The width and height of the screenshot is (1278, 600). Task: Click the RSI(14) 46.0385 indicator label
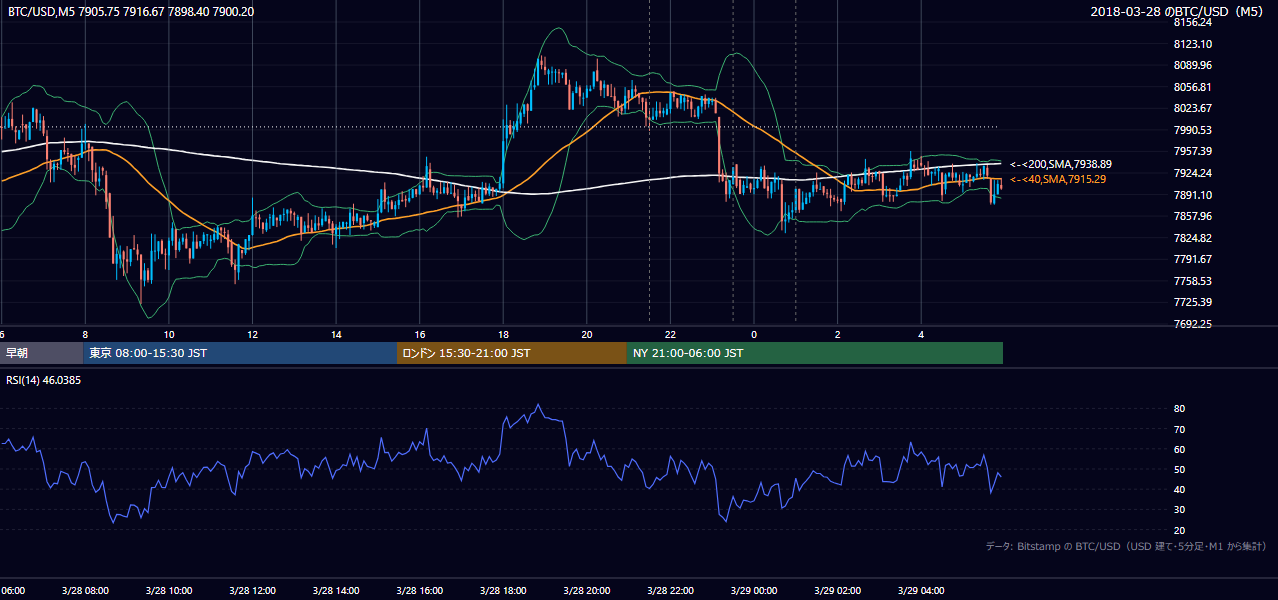pos(44,380)
